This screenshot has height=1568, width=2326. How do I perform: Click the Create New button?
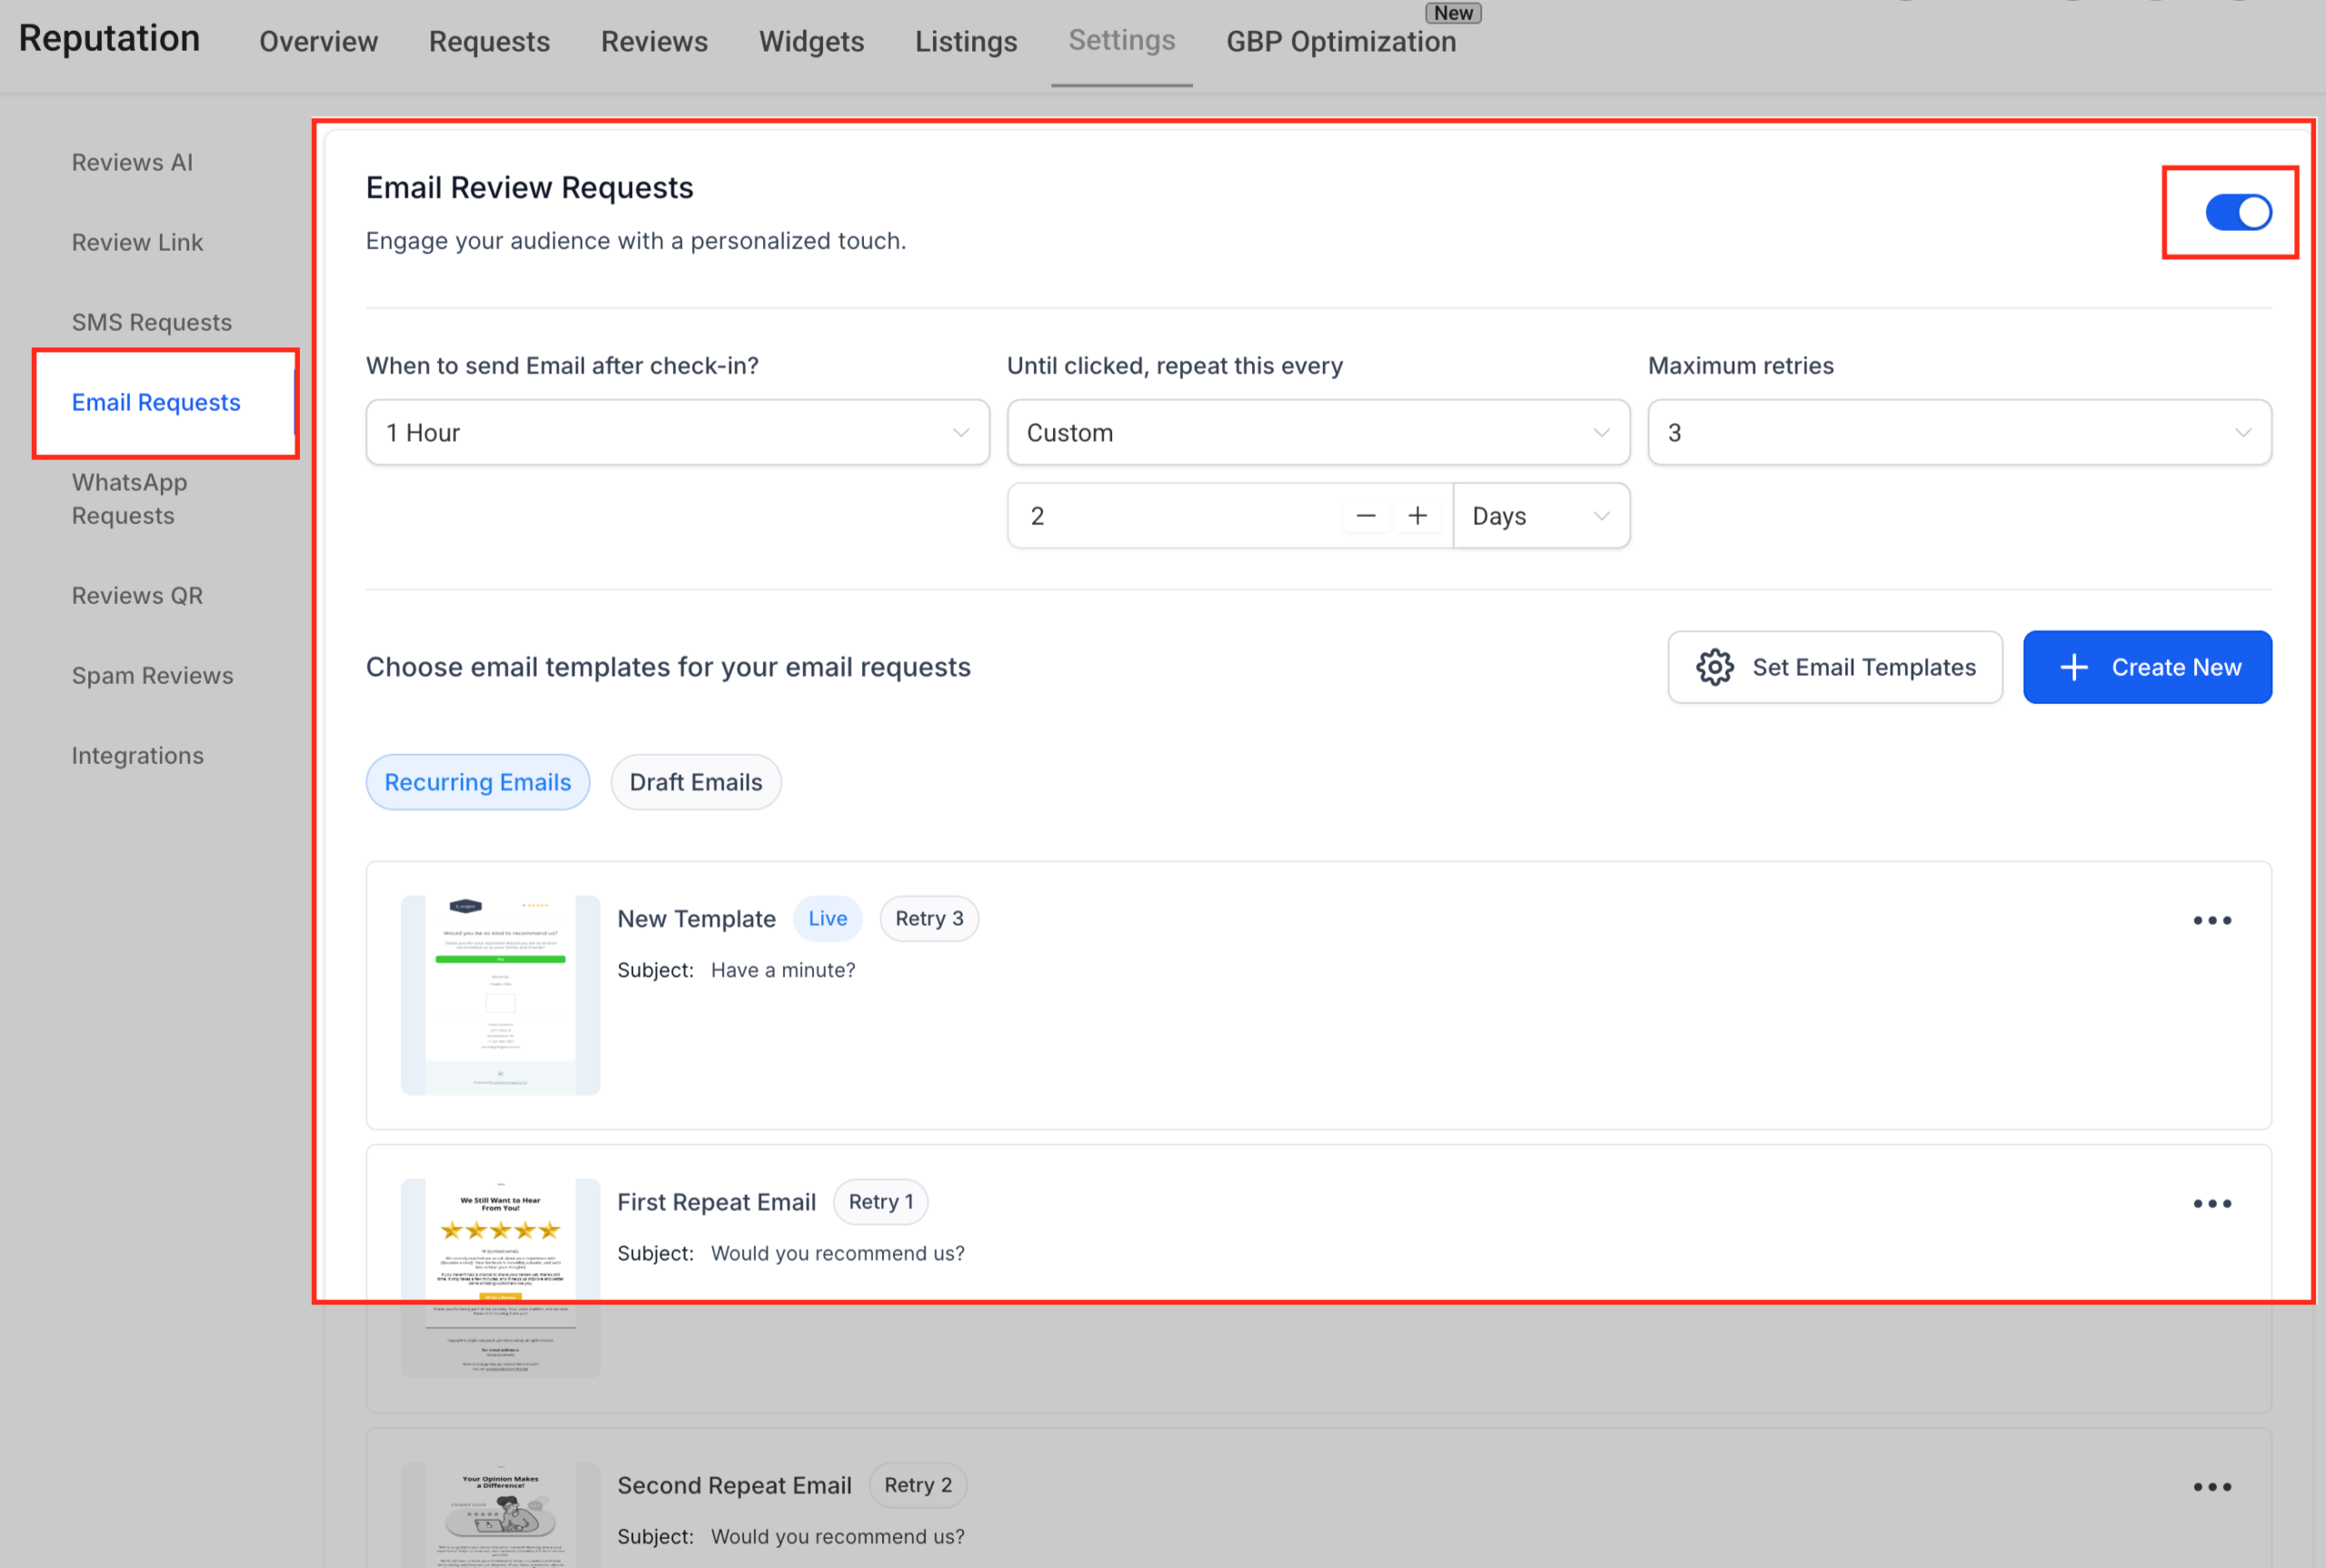[2147, 667]
